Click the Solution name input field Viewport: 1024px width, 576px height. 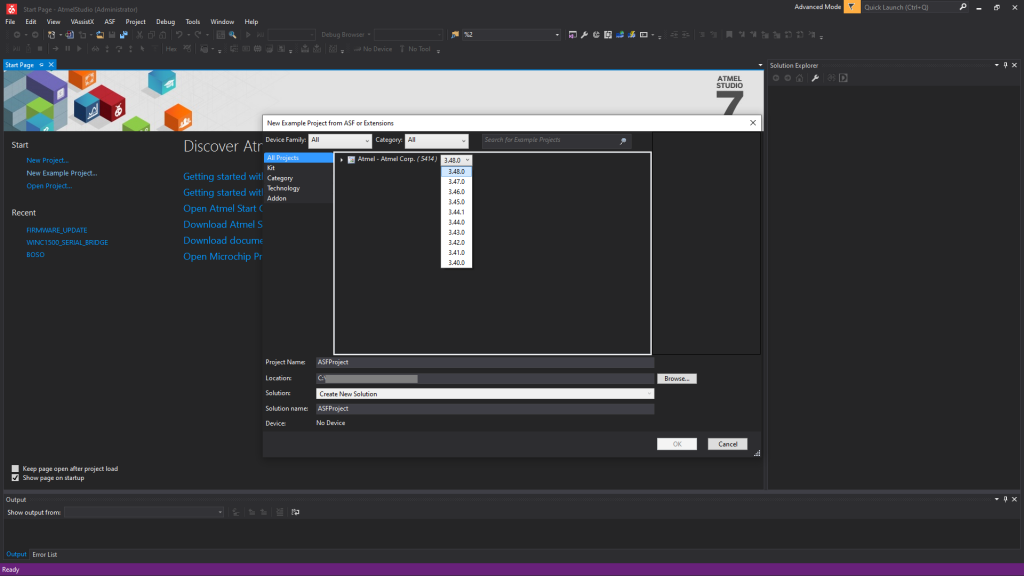pyautogui.click(x=485, y=409)
